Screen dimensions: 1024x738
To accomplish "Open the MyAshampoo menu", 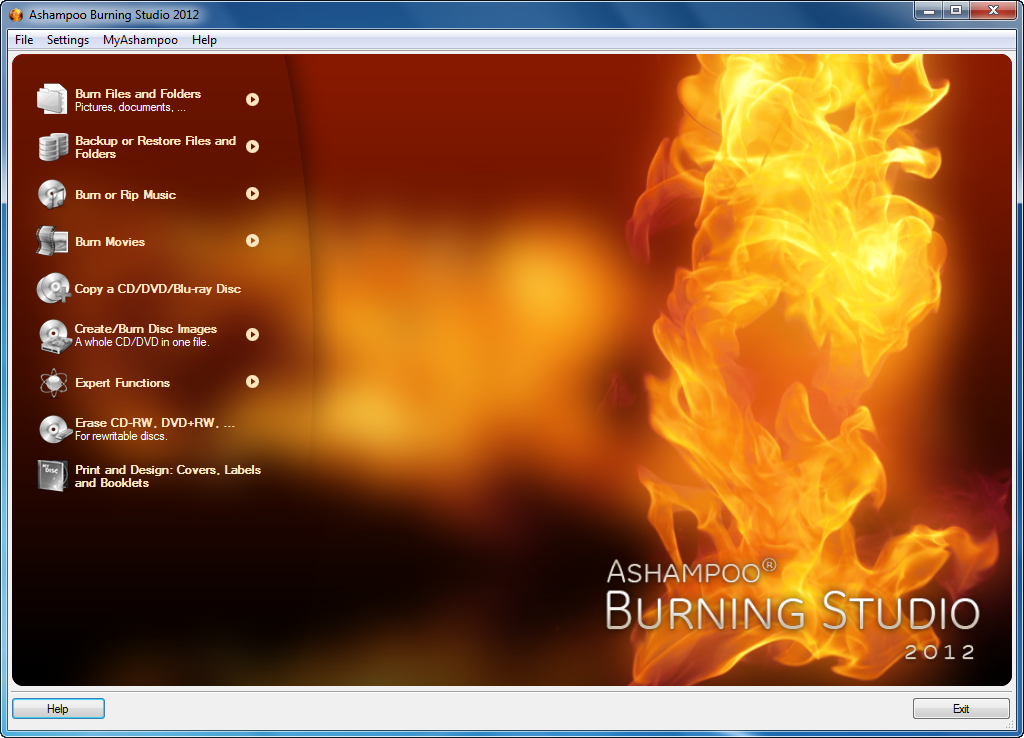I will pos(139,40).
